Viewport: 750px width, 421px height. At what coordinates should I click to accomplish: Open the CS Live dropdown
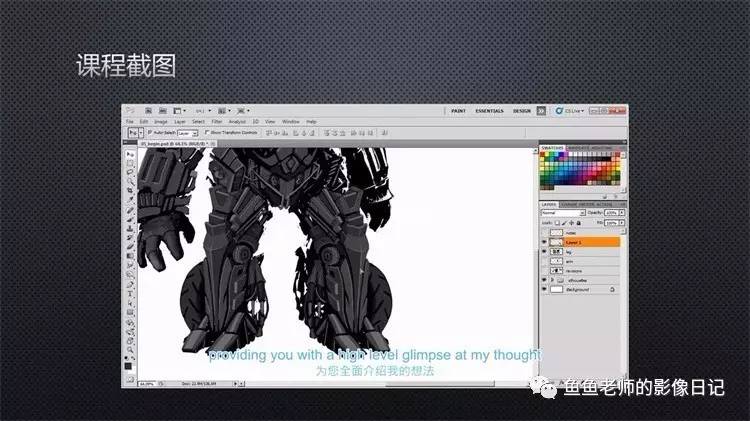click(570, 111)
